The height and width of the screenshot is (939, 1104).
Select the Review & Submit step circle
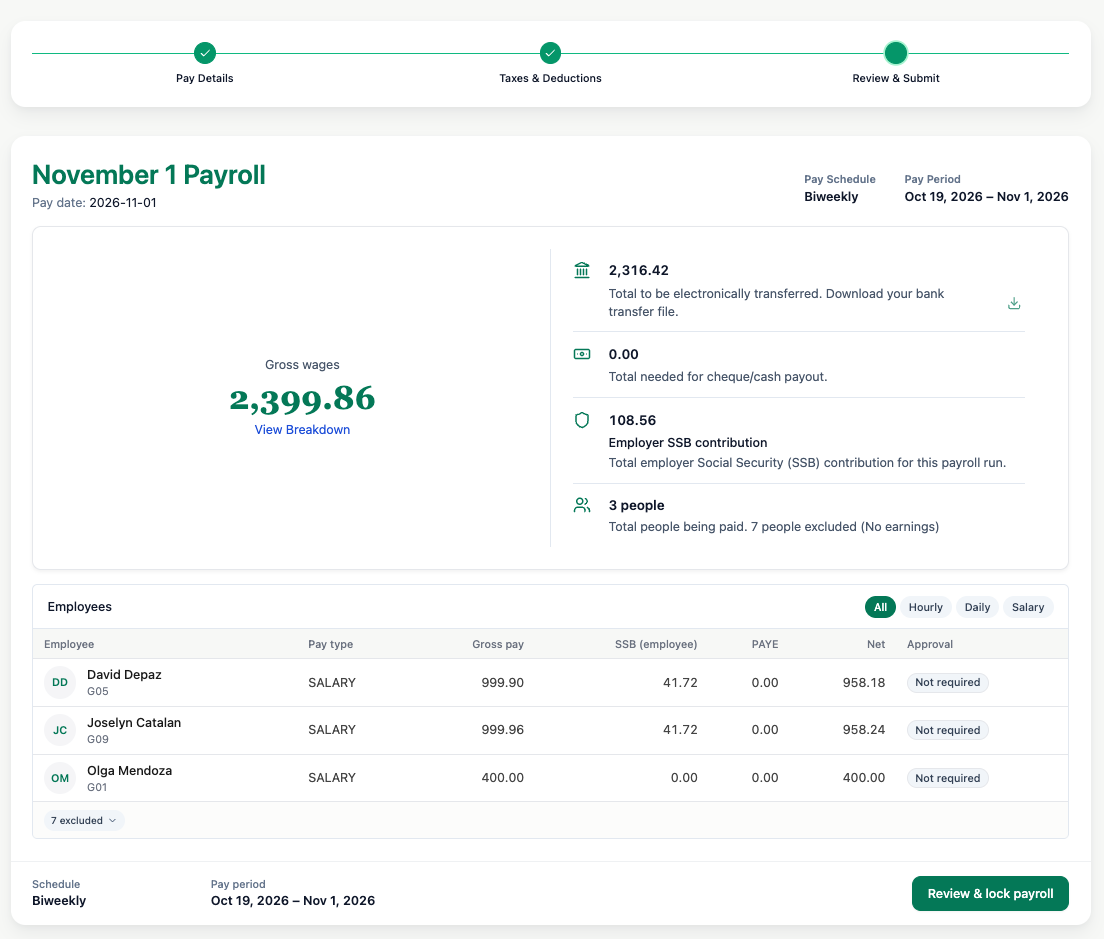tap(896, 53)
